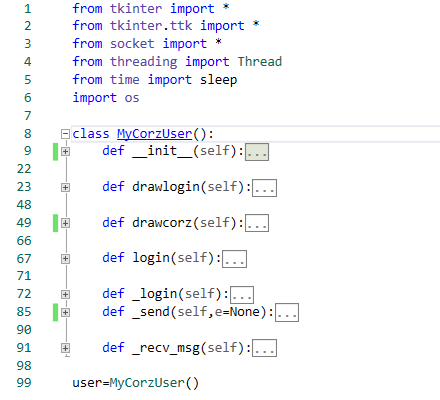The width and height of the screenshot is (440, 400).
Task: Open collapsed ellipsis box after __init__
Action: pyautogui.click(x=257, y=152)
